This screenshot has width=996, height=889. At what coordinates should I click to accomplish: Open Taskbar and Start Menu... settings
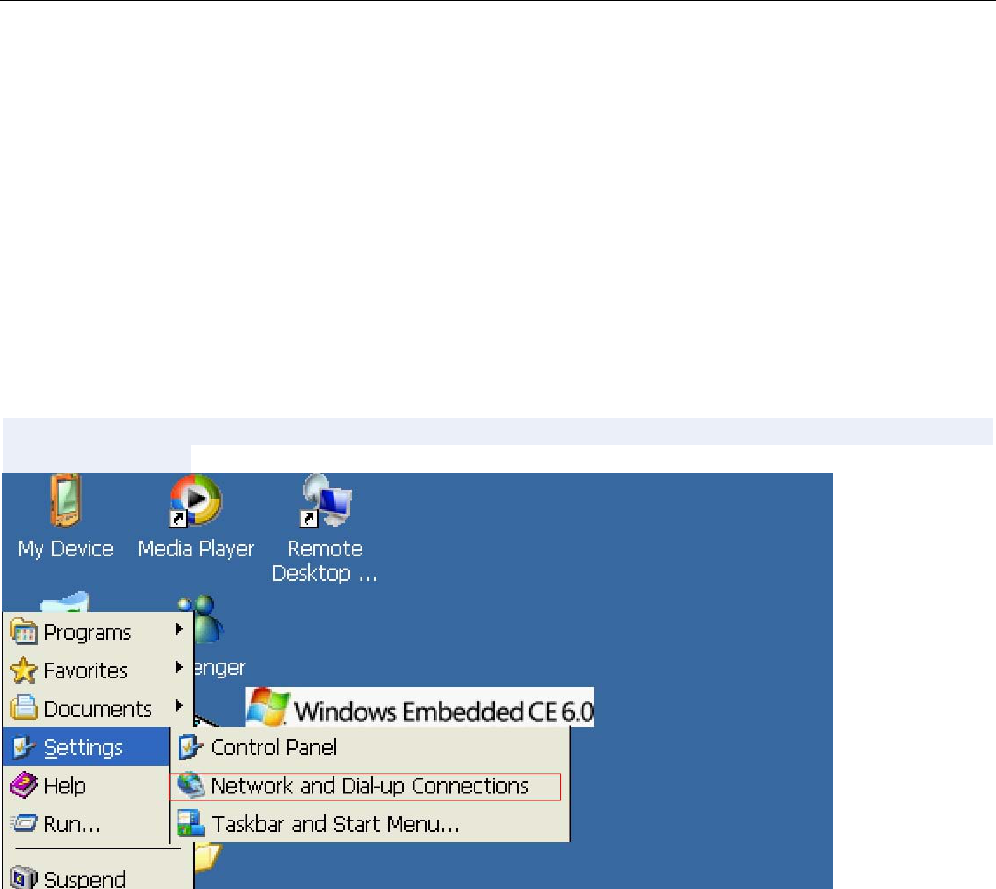coord(370,824)
